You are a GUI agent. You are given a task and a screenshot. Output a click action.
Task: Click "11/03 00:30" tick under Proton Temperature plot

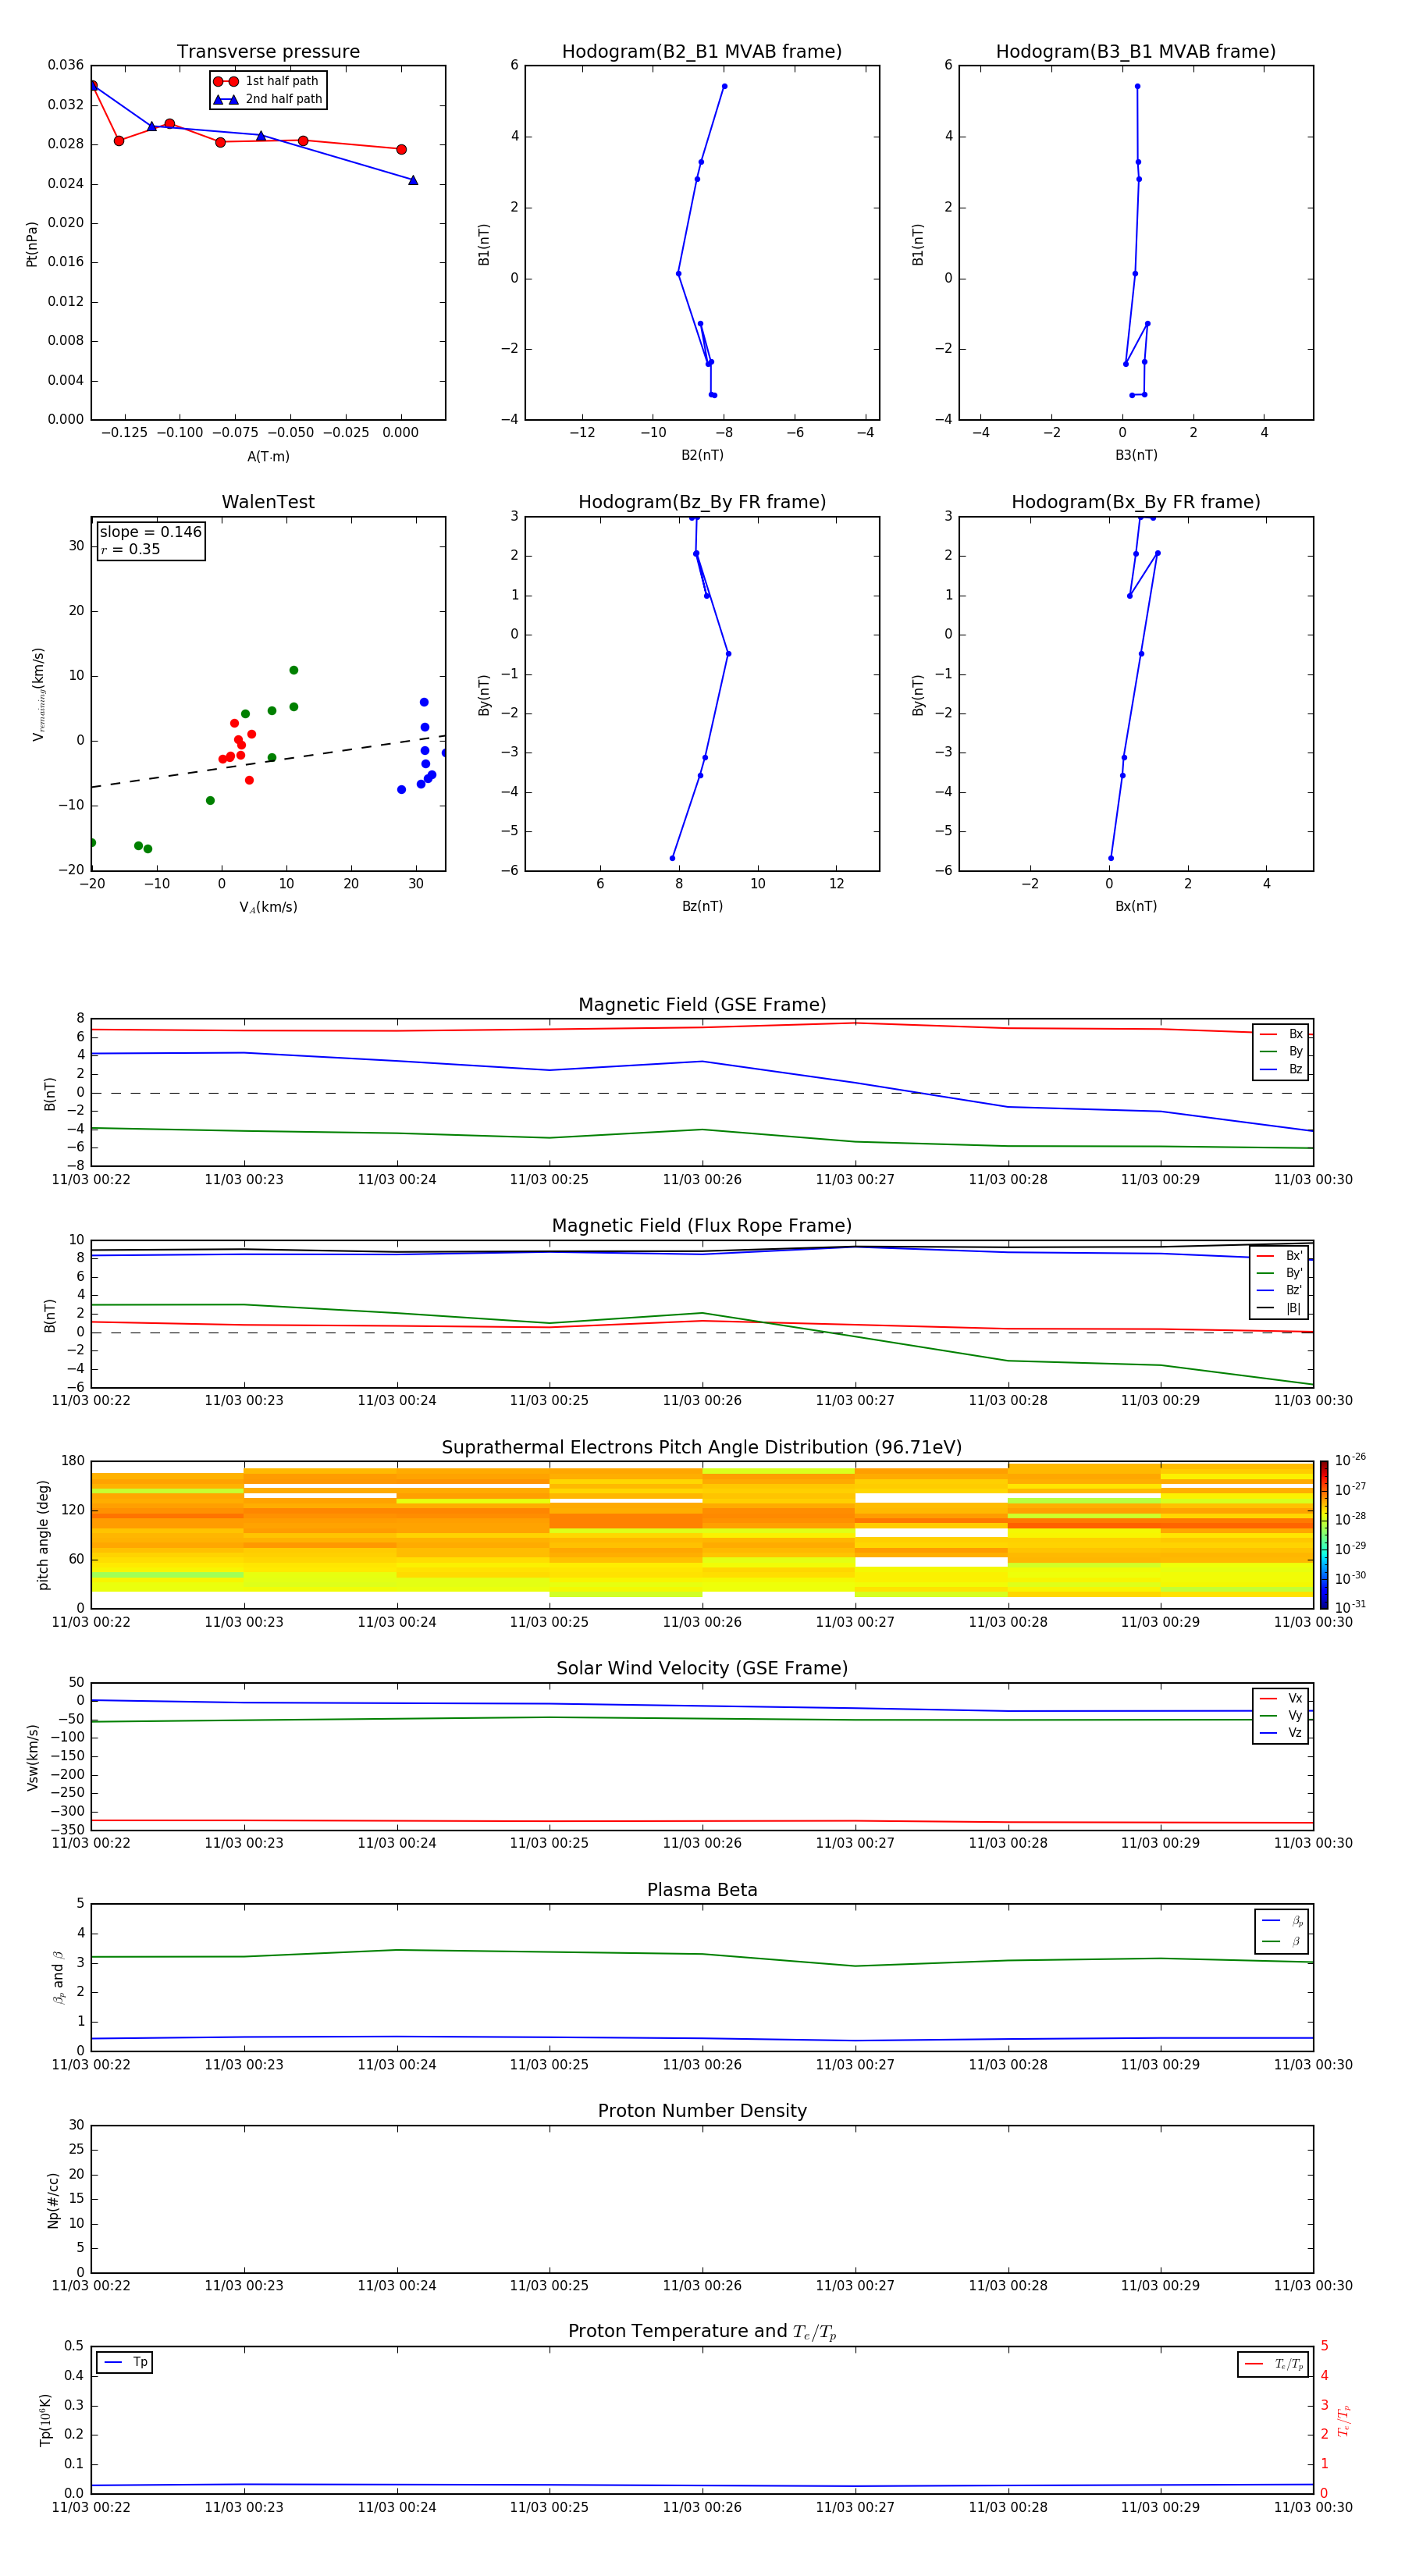coord(1313,2508)
